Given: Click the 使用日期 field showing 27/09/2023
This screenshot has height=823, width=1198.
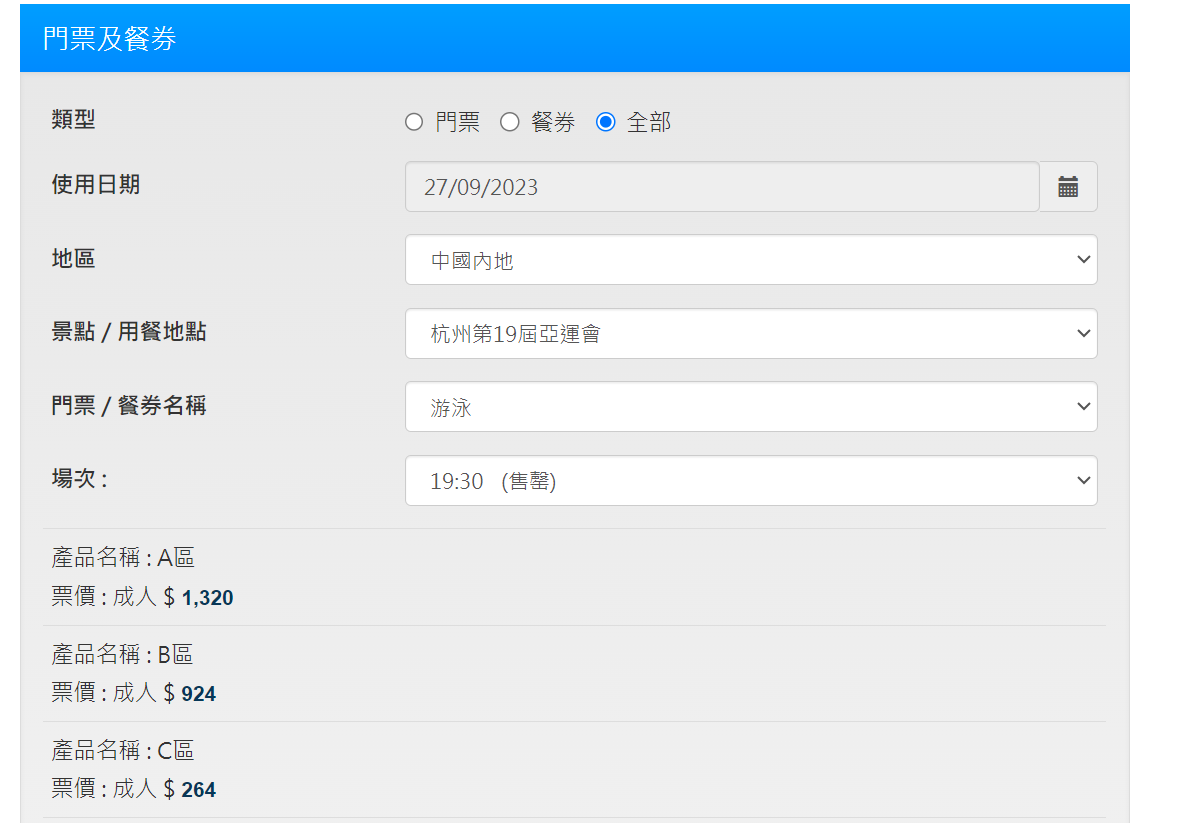Looking at the screenshot, I should tap(721, 187).
